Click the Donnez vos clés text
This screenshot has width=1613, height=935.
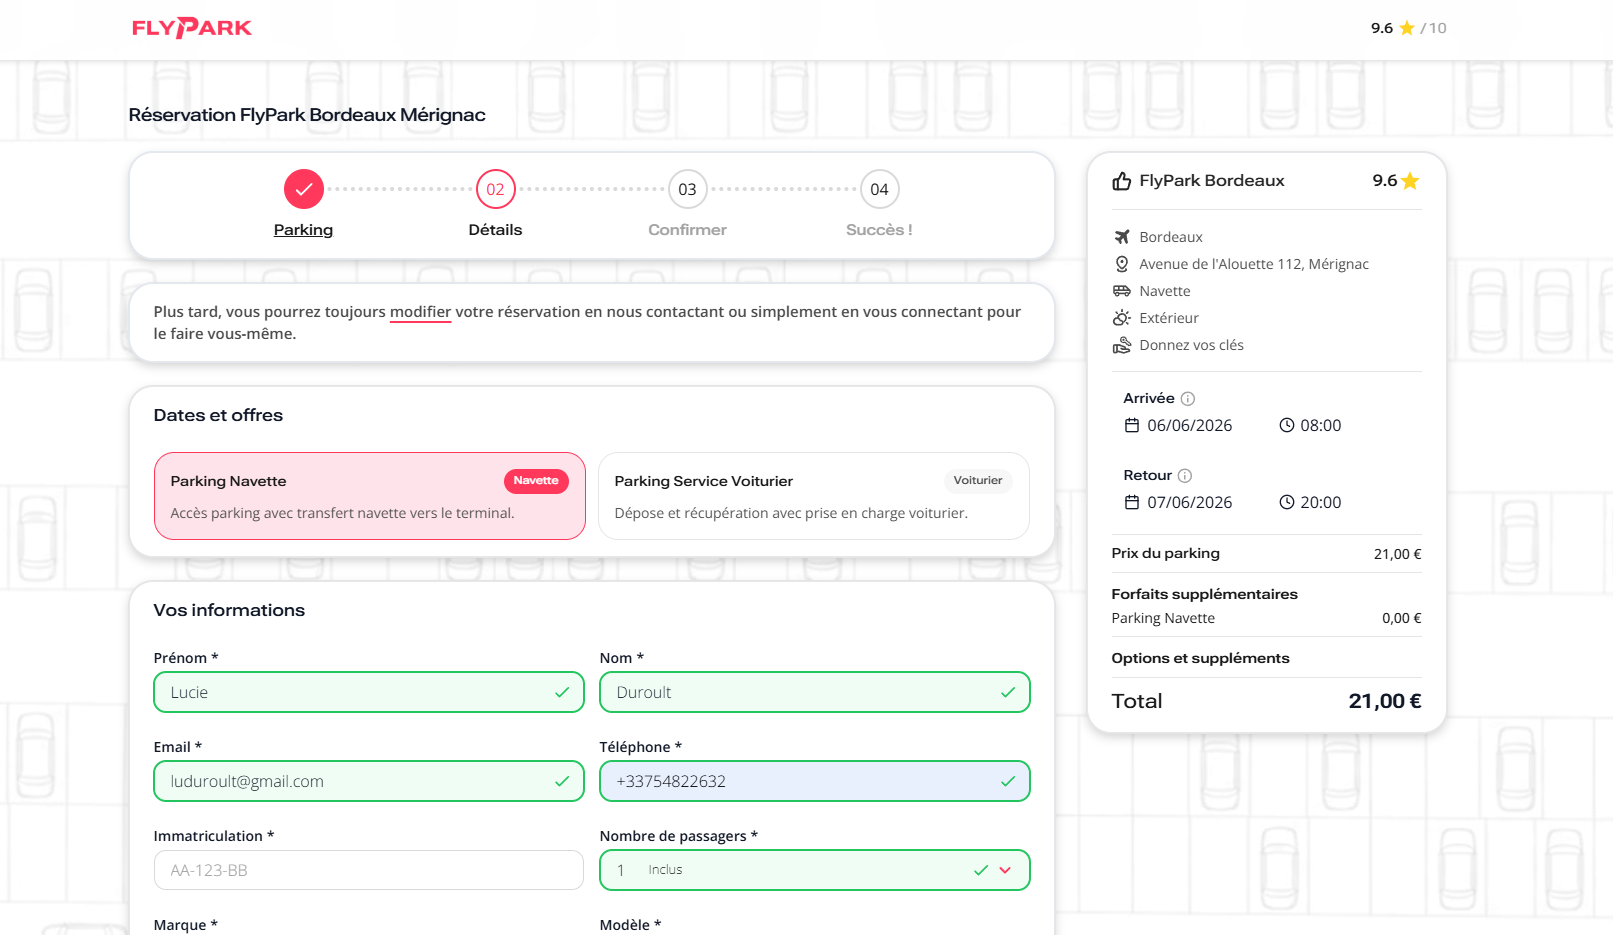pyautogui.click(x=1191, y=345)
